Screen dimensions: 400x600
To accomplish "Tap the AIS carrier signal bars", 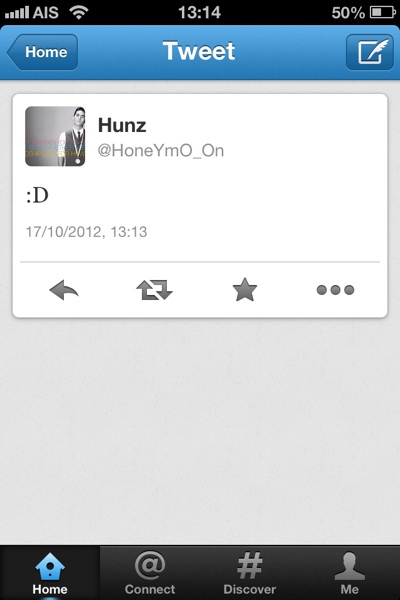I will (x=16, y=13).
